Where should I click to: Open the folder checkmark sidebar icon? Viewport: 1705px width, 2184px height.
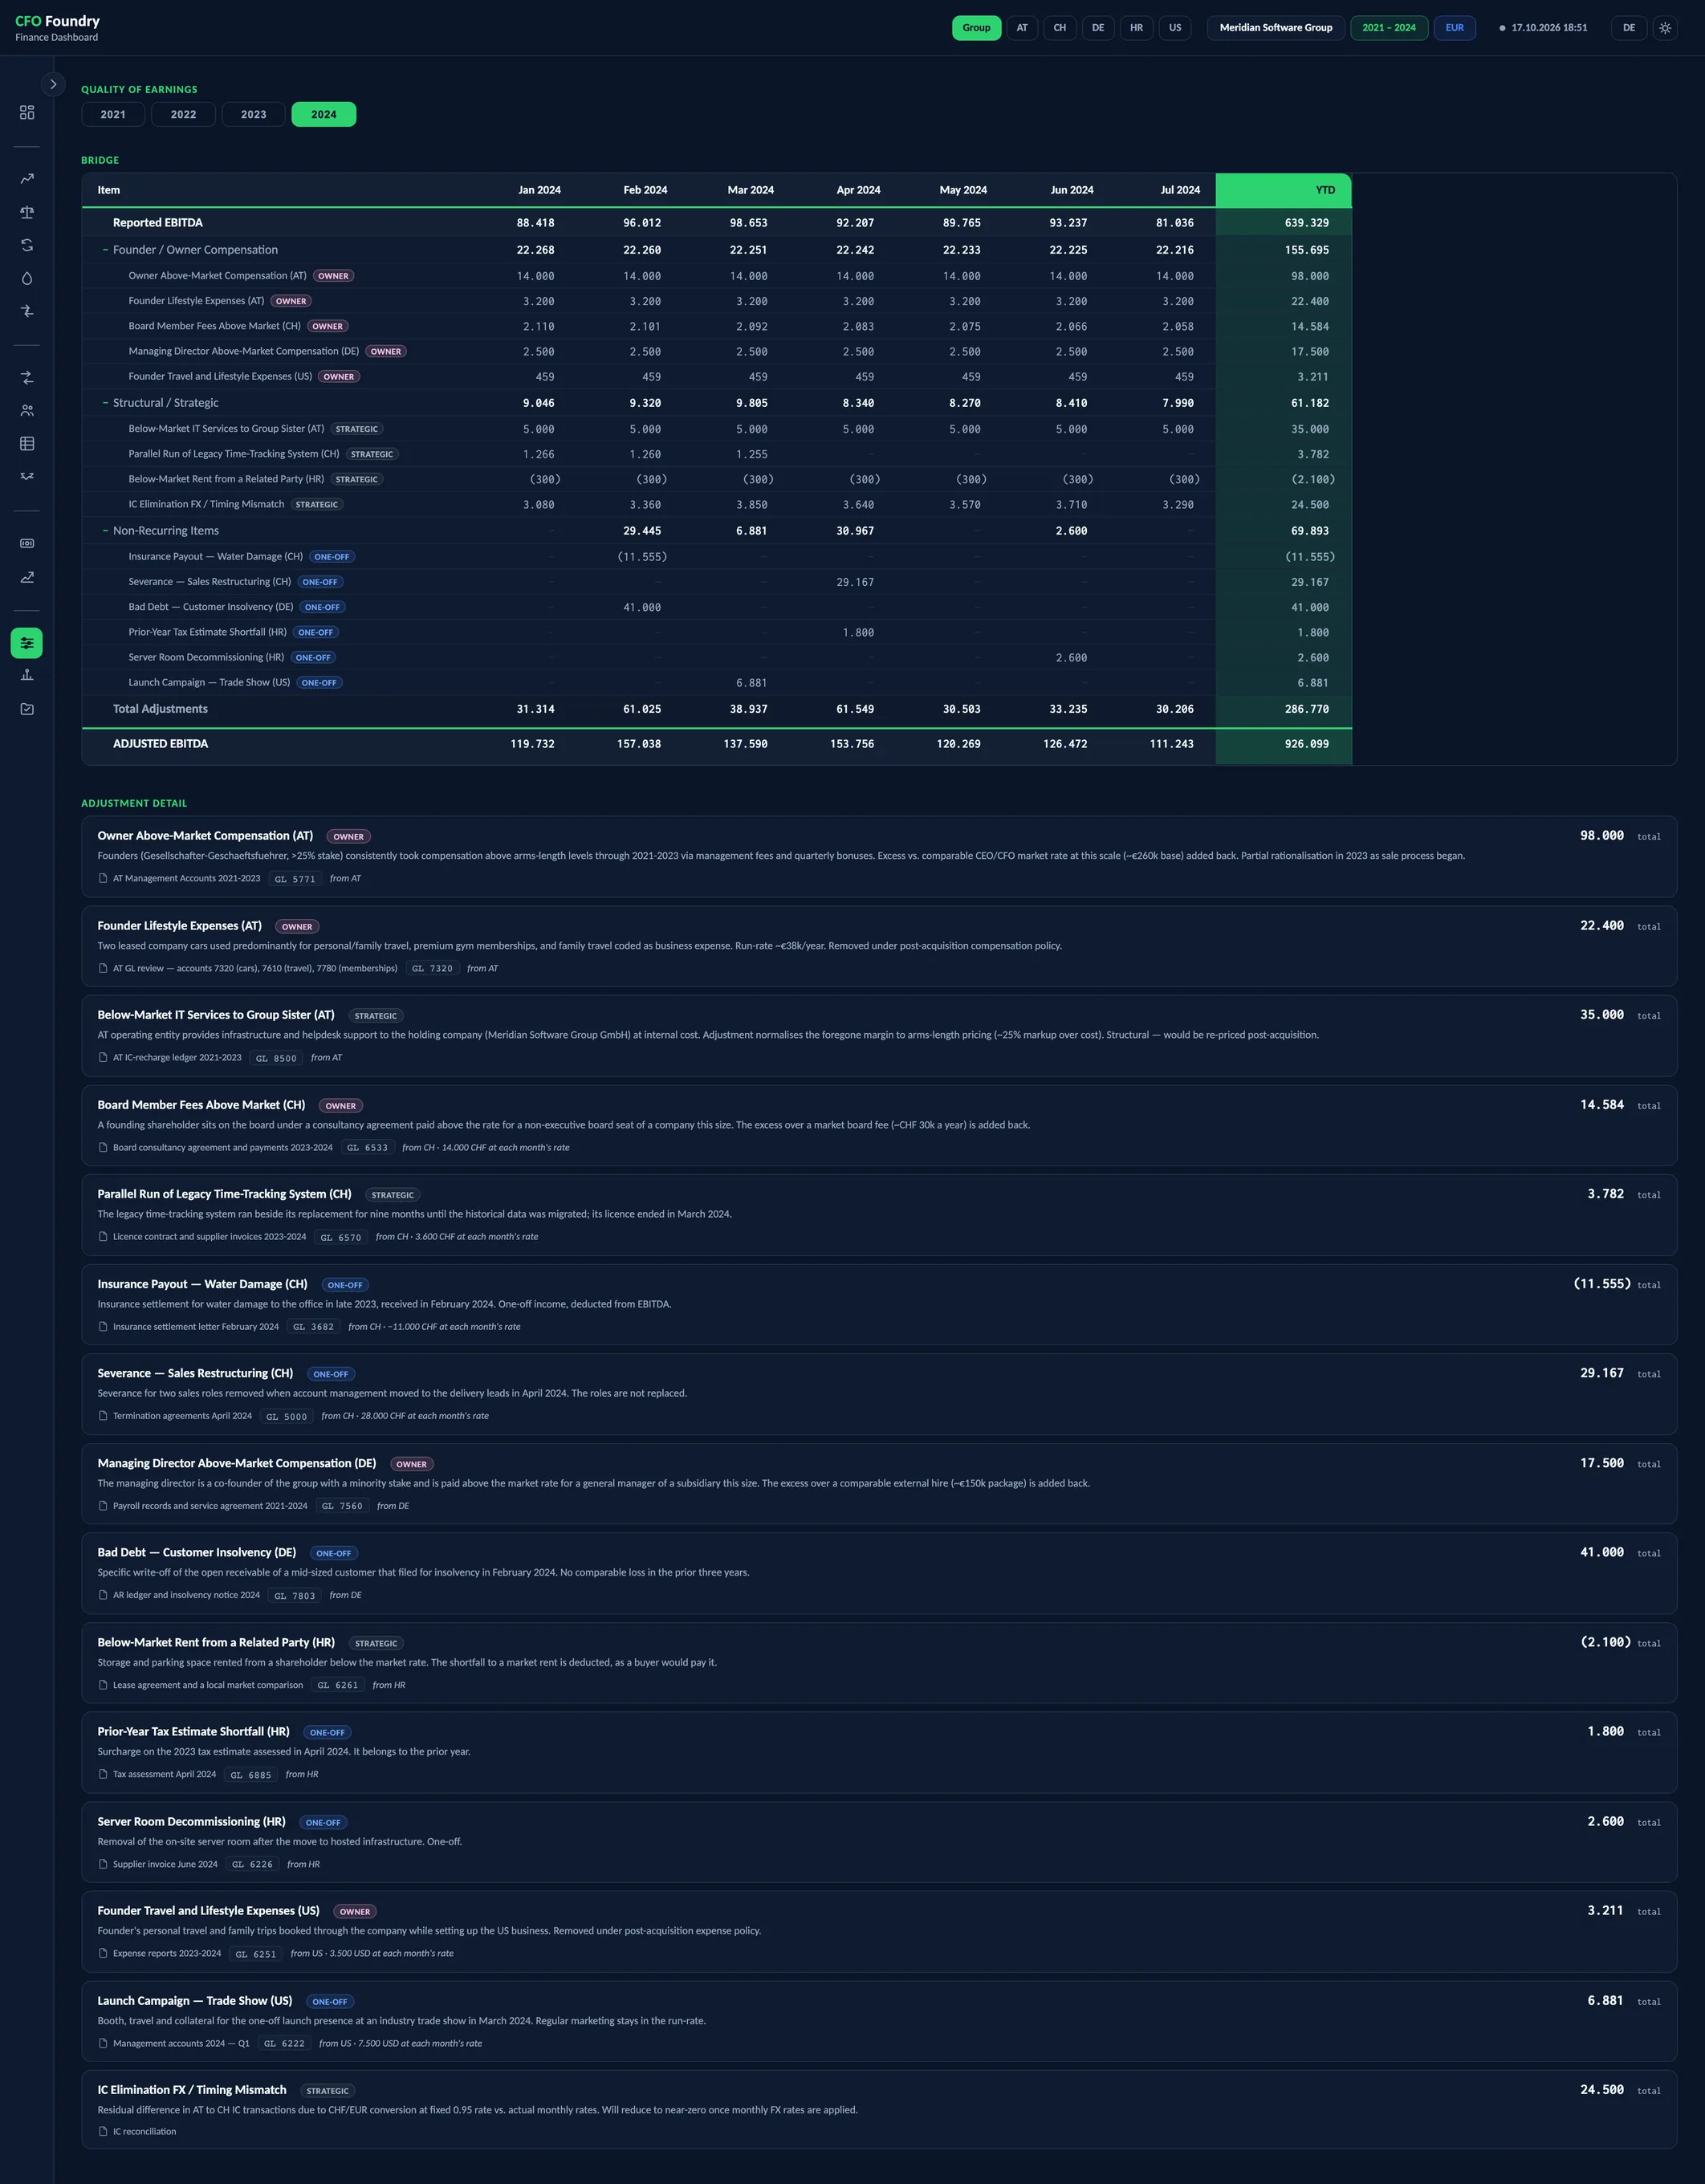(x=27, y=709)
